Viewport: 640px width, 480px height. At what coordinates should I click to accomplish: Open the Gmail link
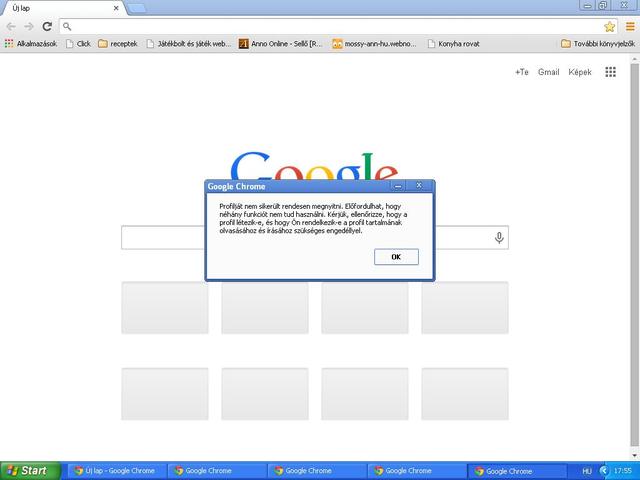click(x=549, y=72)
